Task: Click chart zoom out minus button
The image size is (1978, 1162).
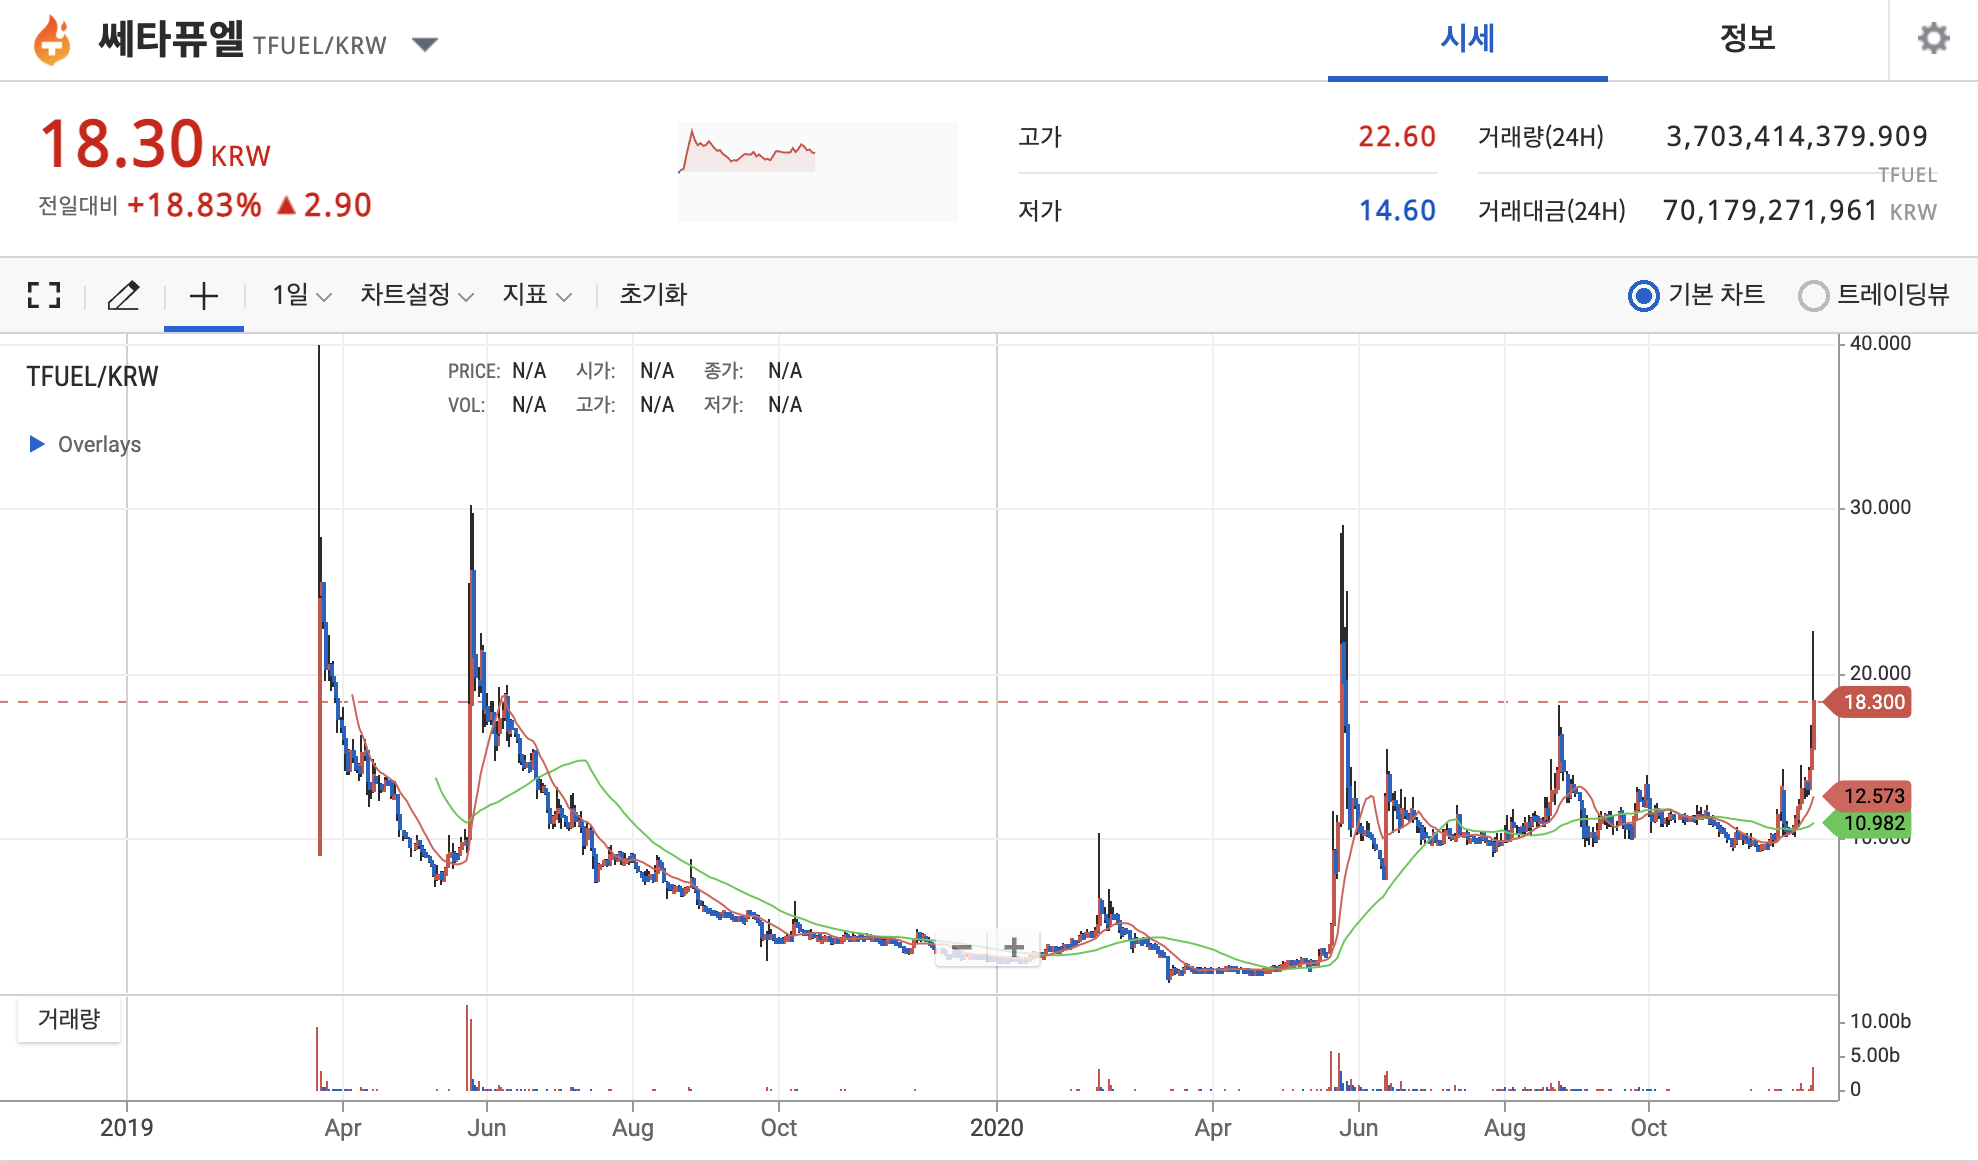Action: 962,947
